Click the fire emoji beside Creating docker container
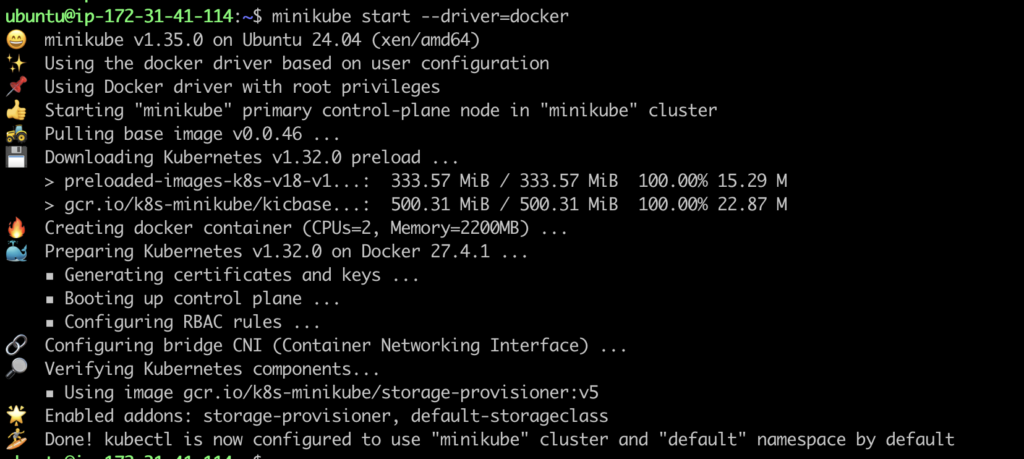This screenshot has height=459, width=1024. 15,229
